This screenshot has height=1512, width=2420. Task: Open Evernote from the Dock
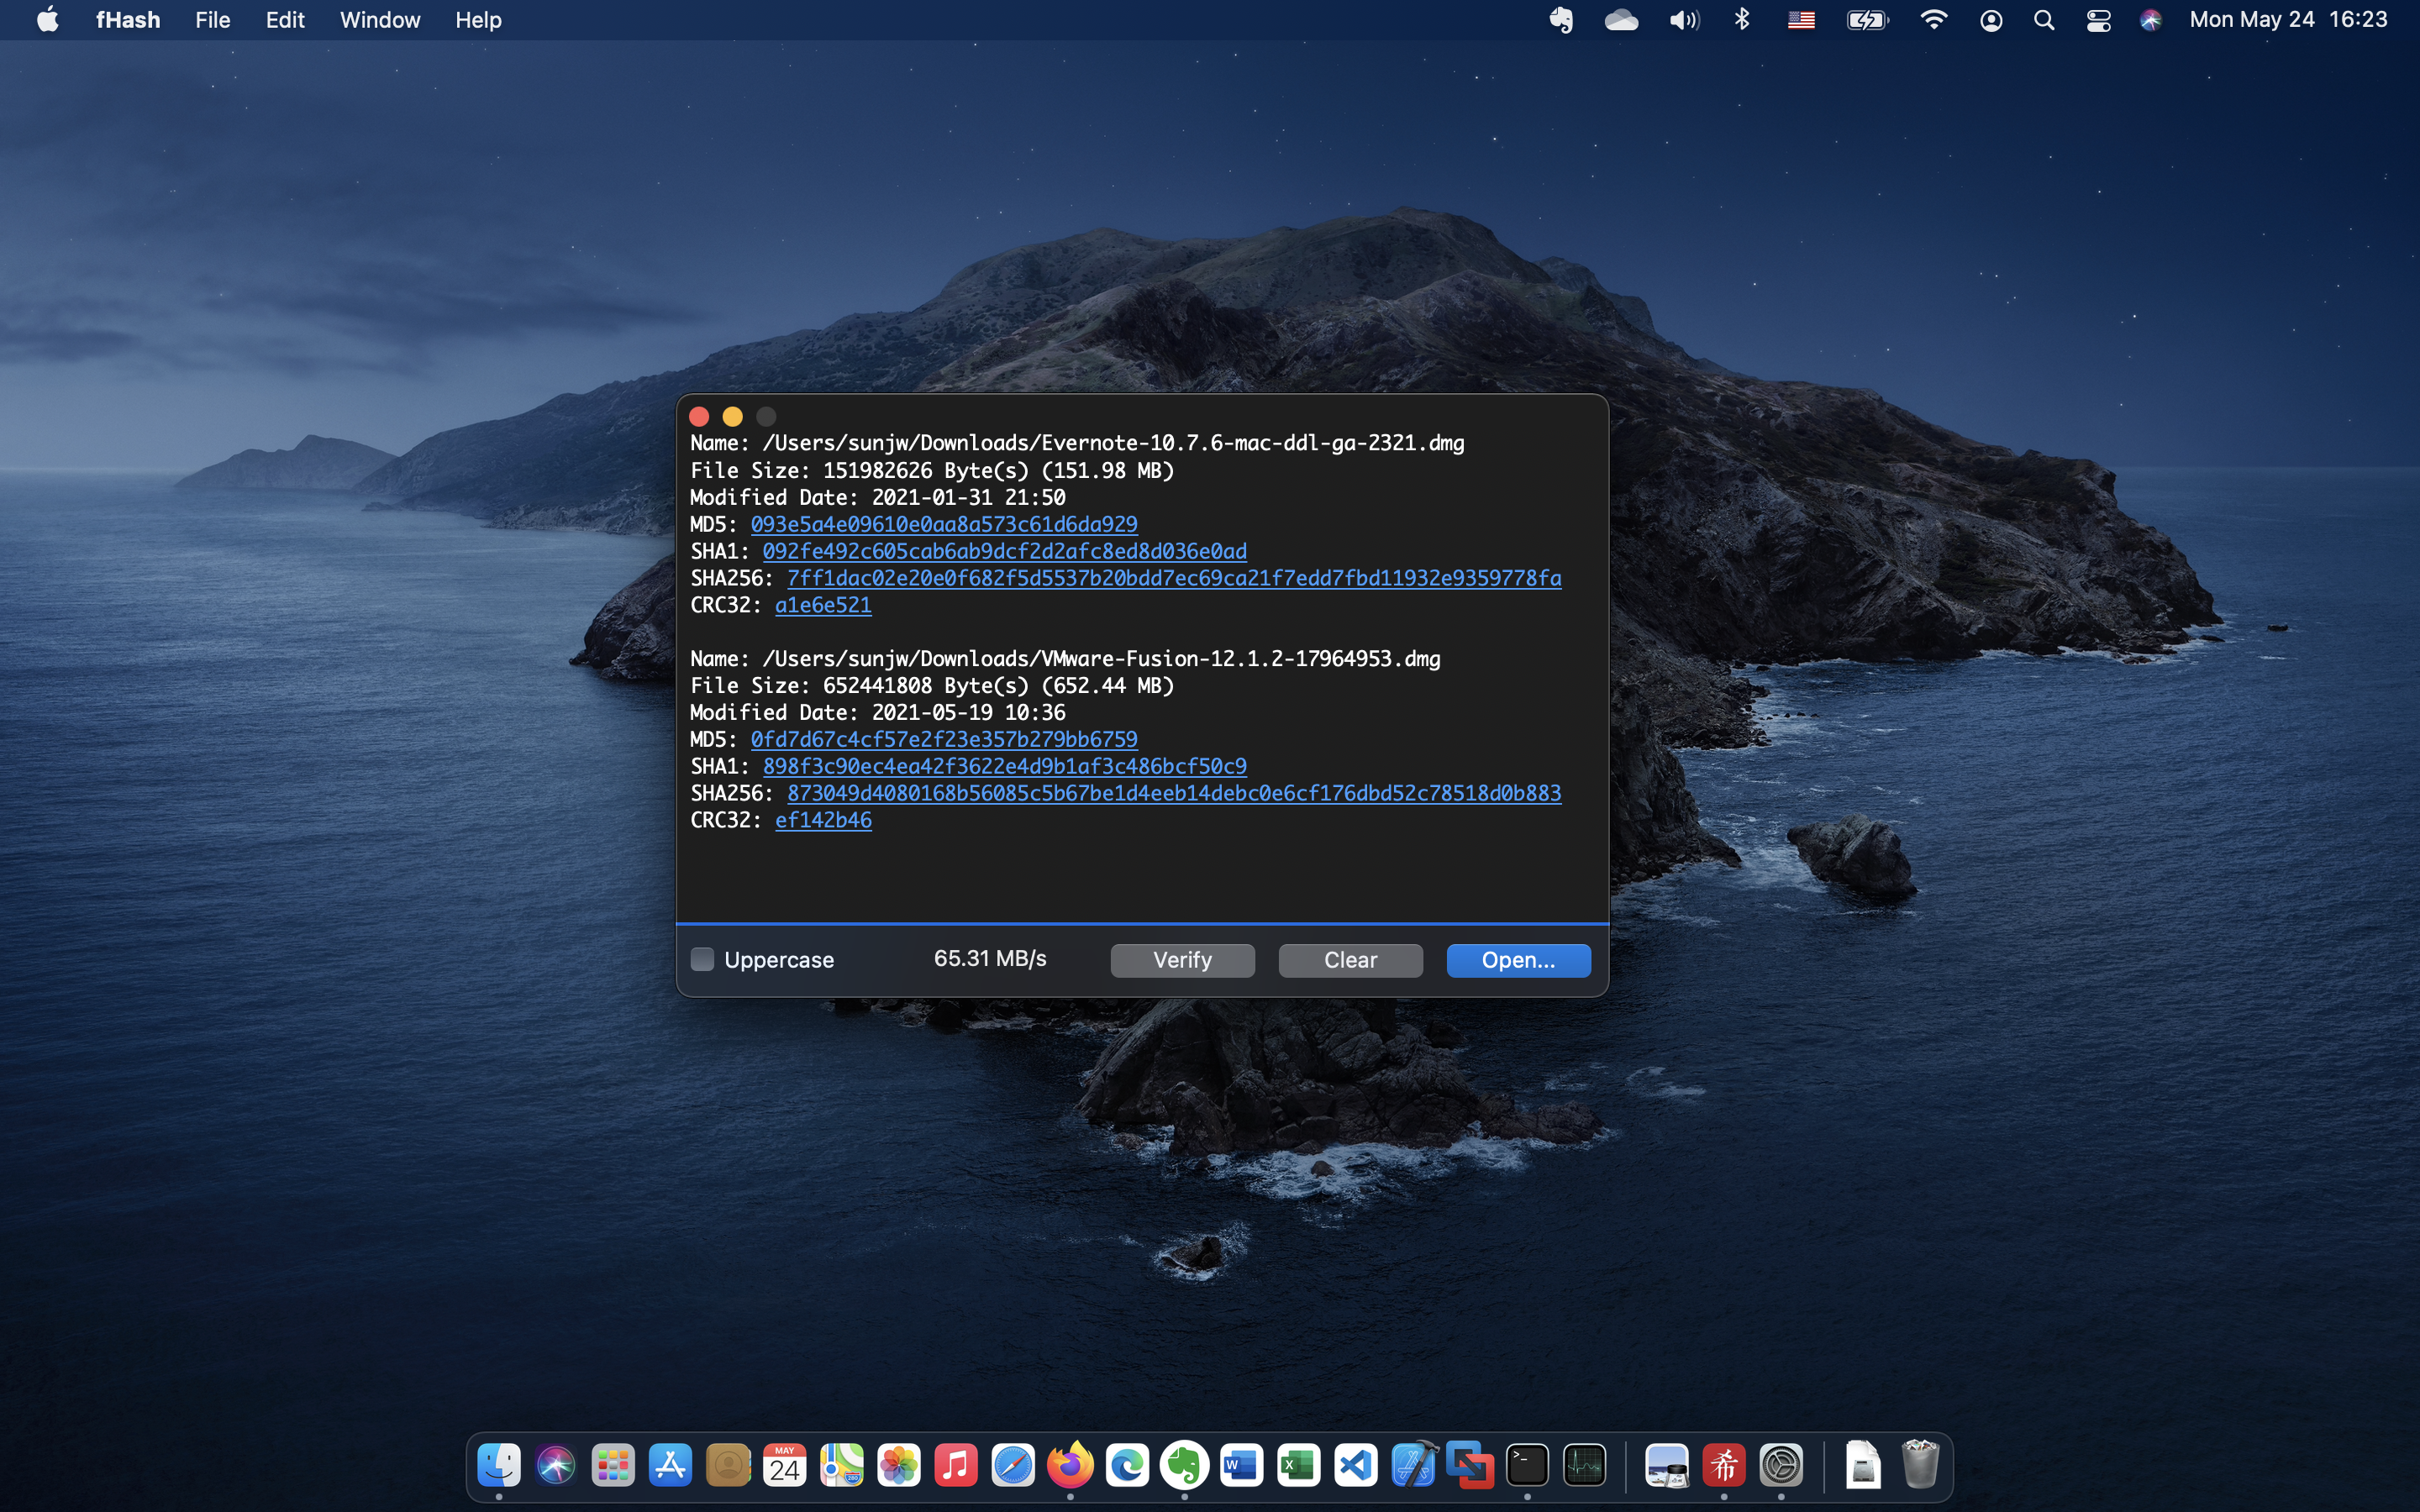click(1184, 1464)
